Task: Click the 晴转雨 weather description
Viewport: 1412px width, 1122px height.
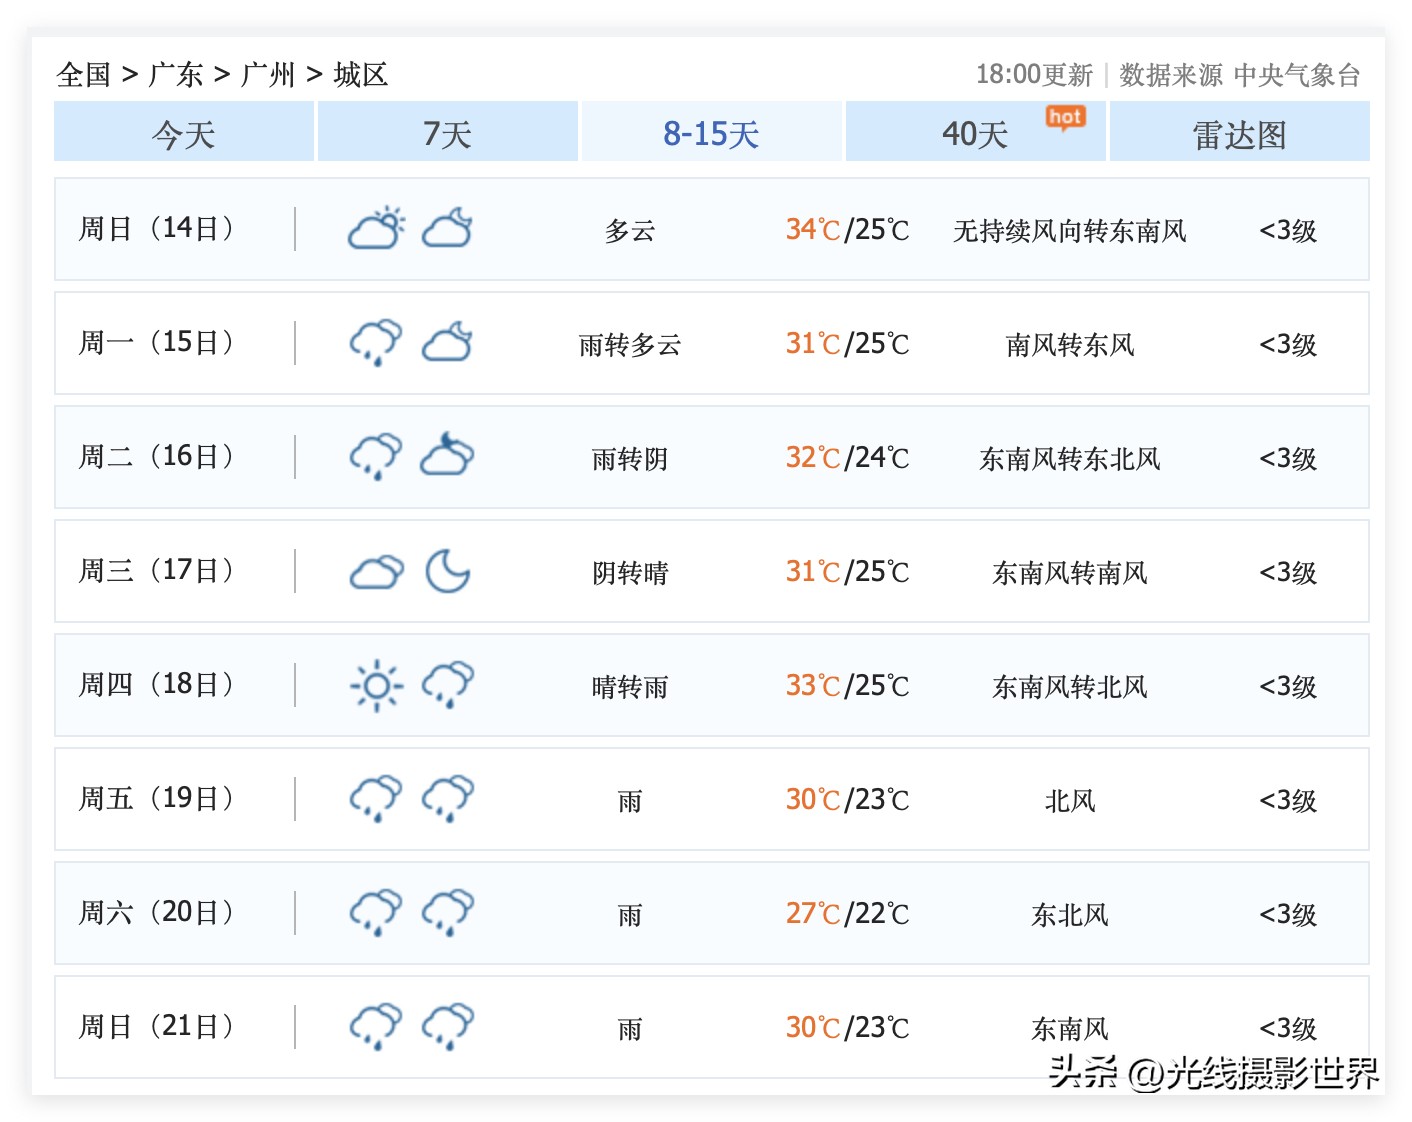Action: click(x=630, y=687)
